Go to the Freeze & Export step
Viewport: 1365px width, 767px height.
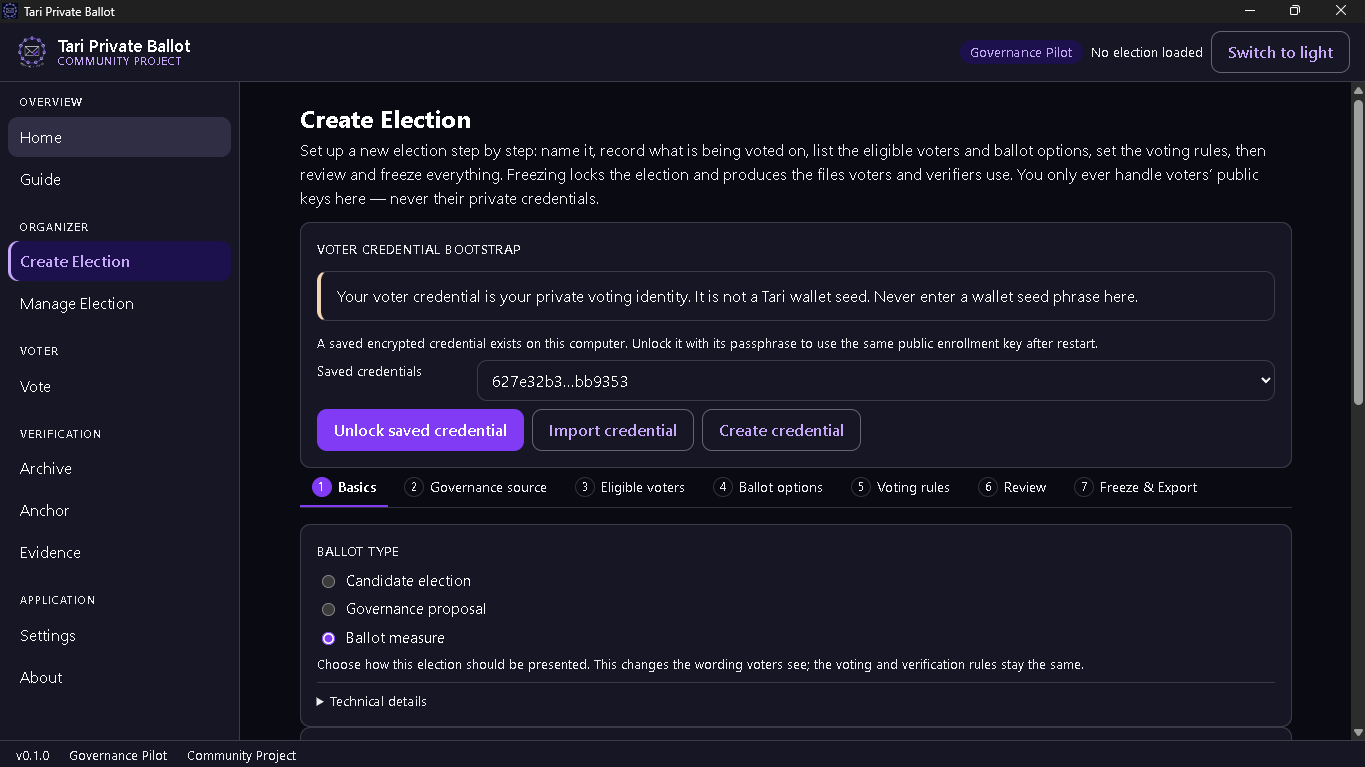1135,487
